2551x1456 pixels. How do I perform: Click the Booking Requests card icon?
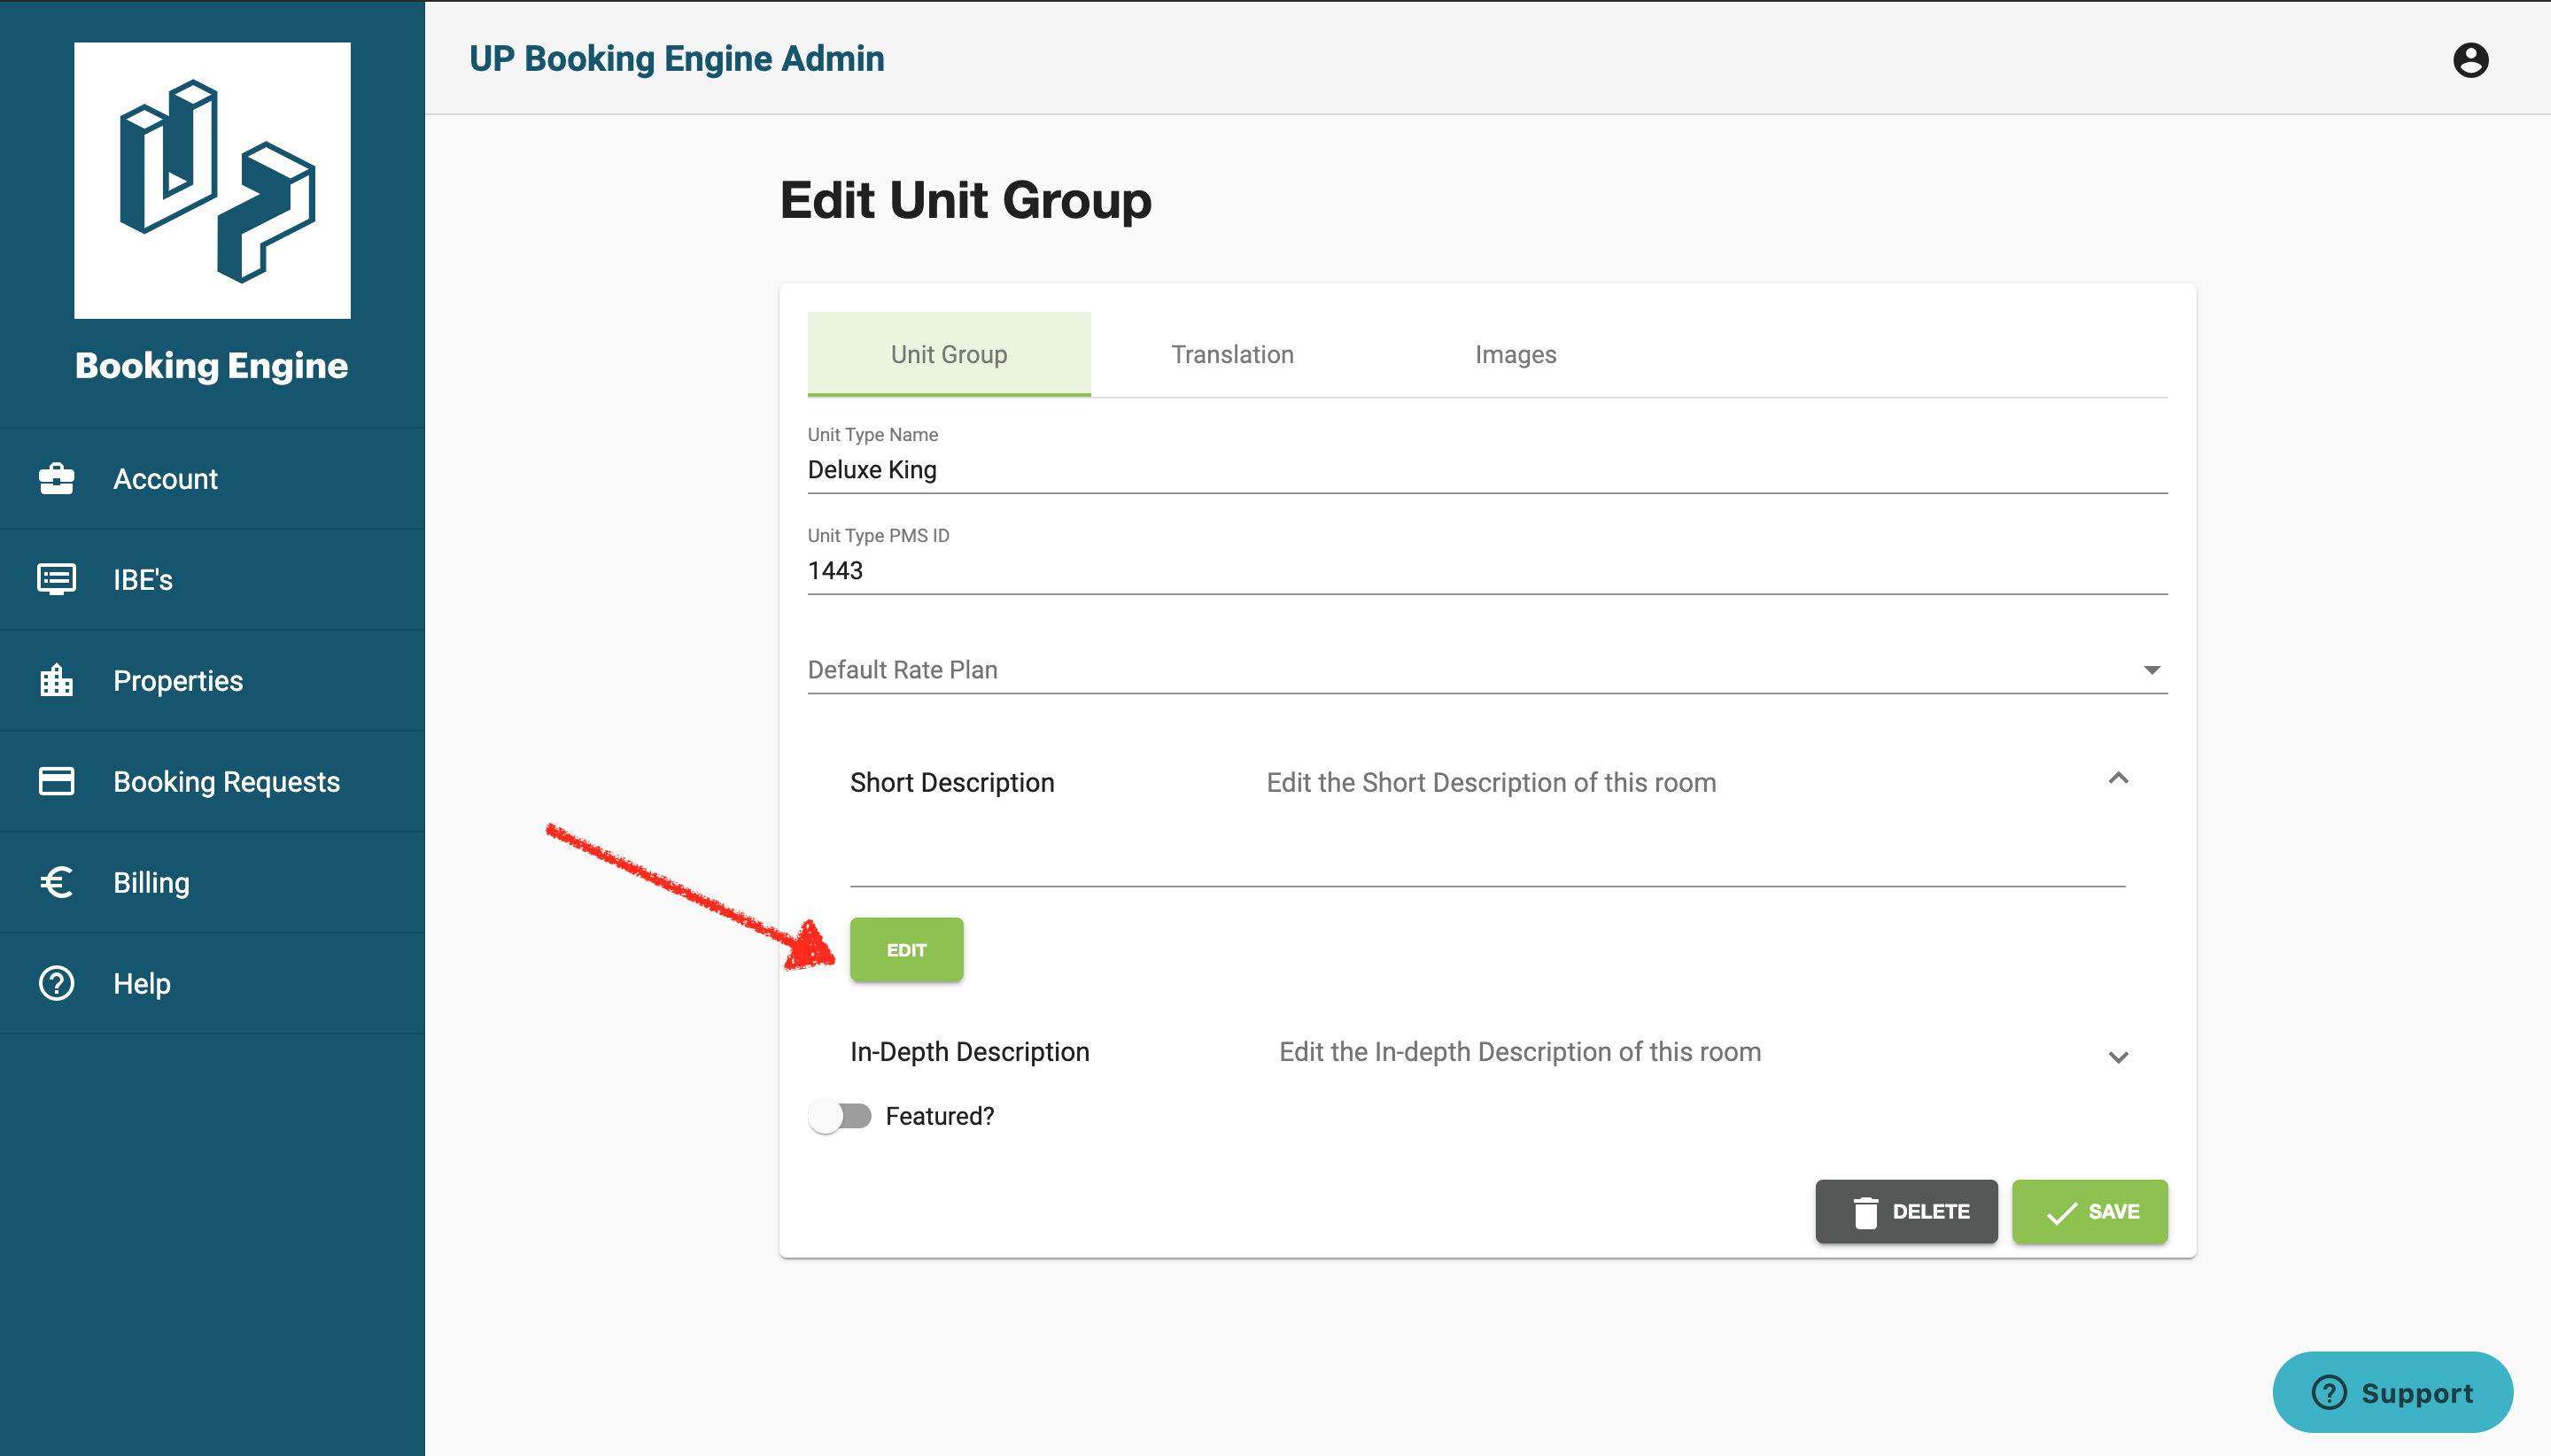click(x=56, y=781)
